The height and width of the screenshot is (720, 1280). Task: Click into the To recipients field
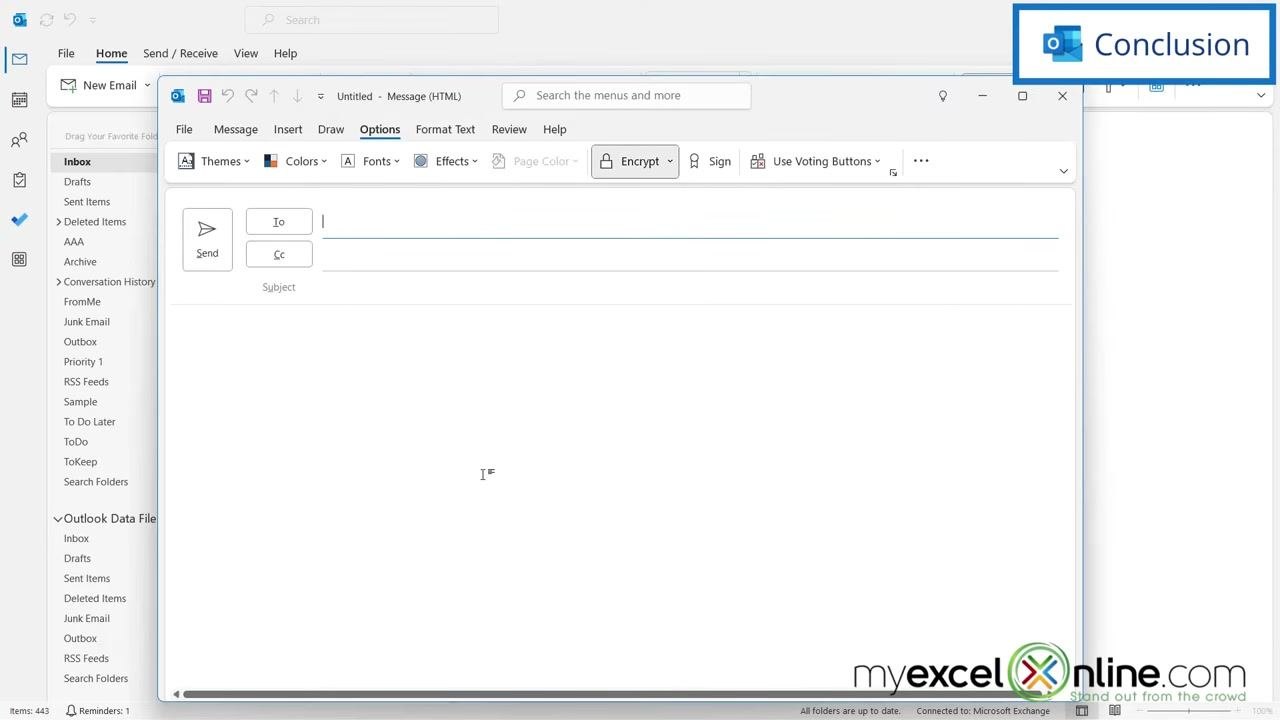pyautogui.click(x=690, y=222)
